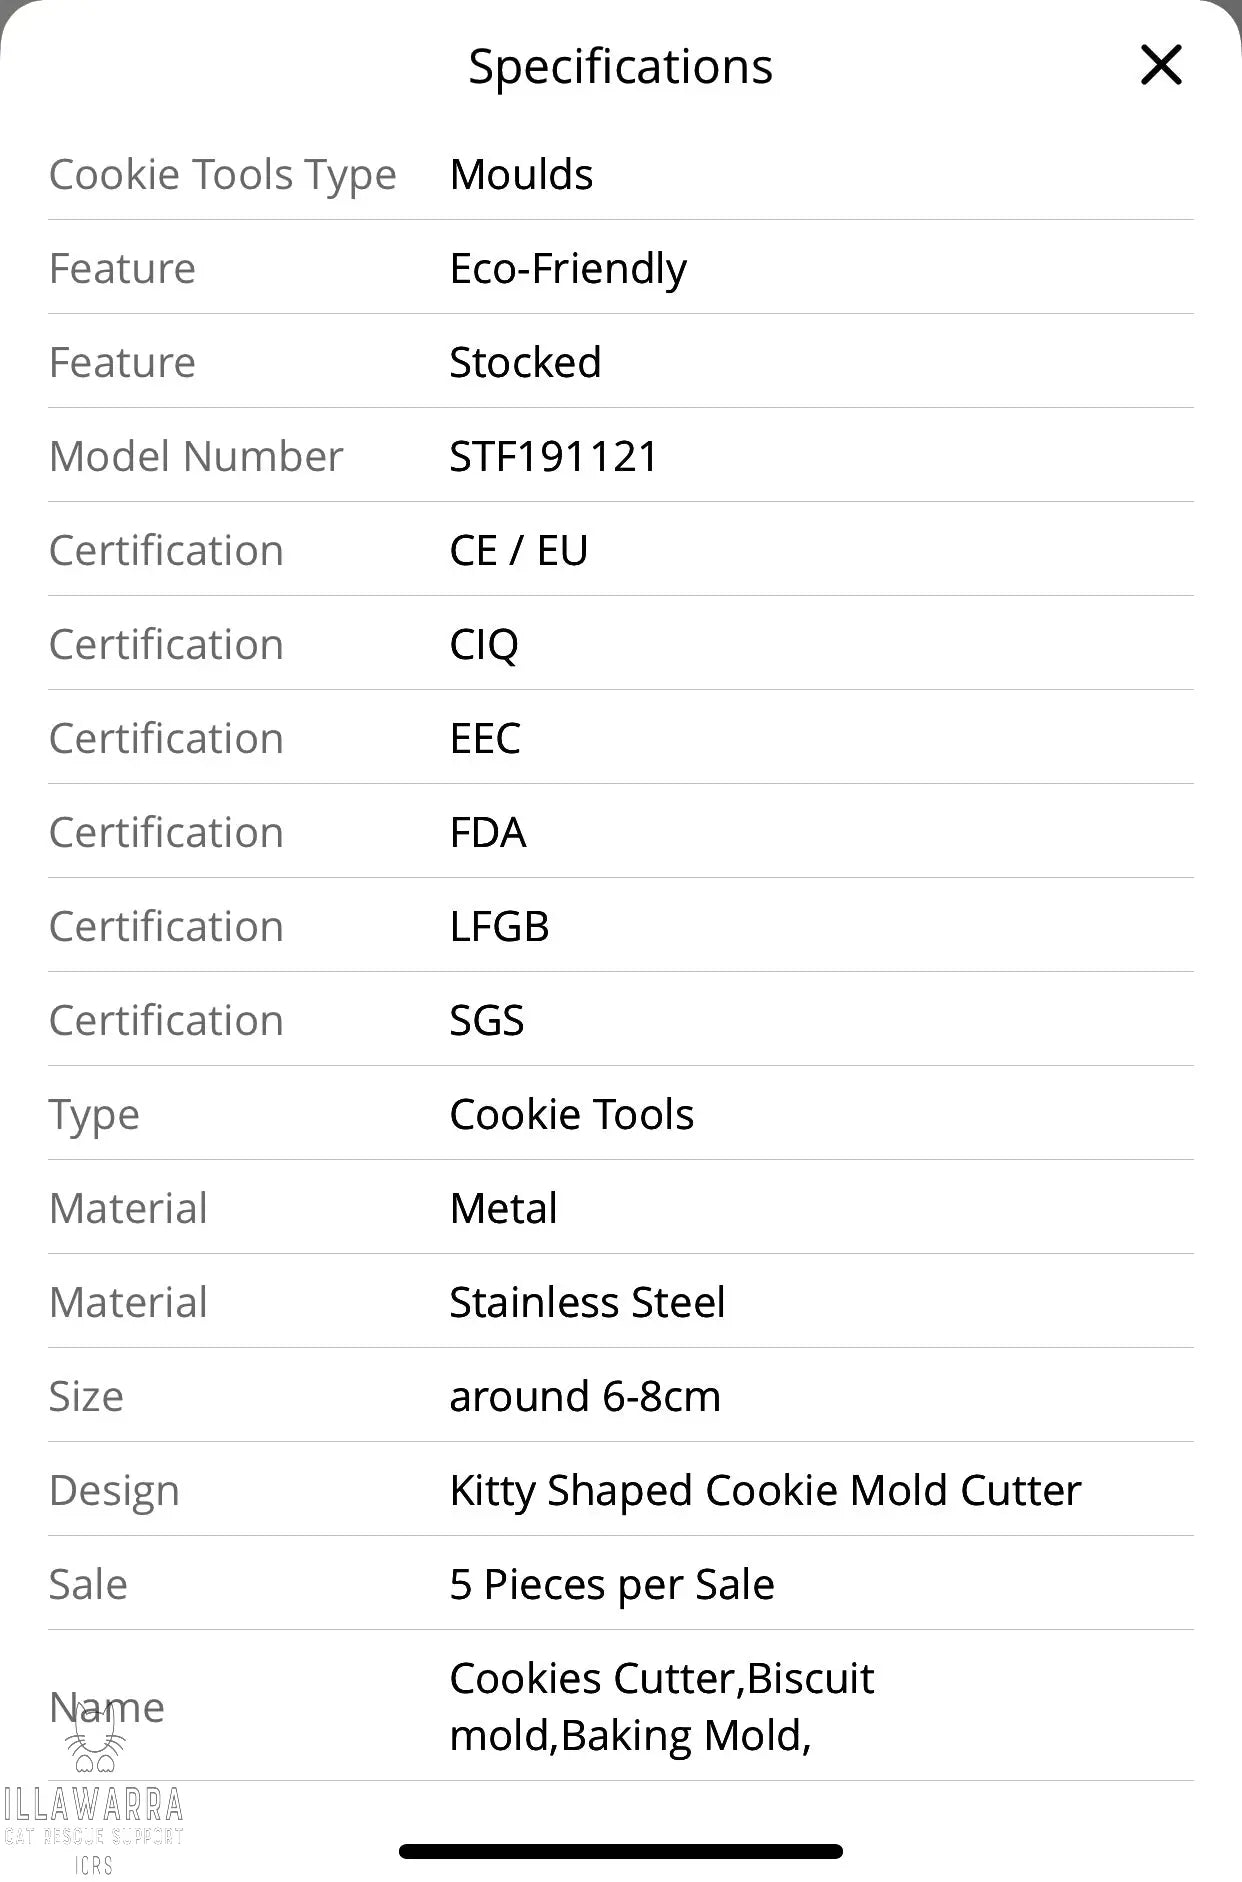This screenshot has height=1882, width=1242.
Task: Tap the around 6-8cm size value
Action: 585,1397
